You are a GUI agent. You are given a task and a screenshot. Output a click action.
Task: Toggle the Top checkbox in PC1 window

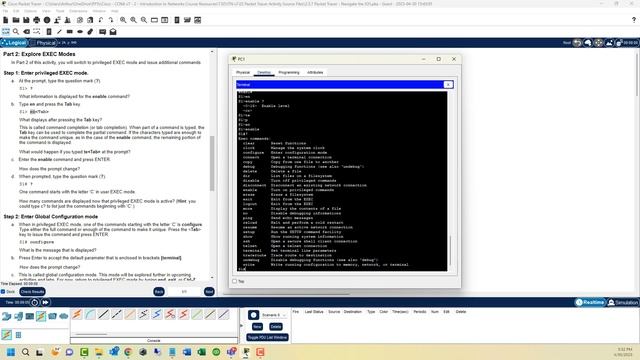(x=234, y=281)
